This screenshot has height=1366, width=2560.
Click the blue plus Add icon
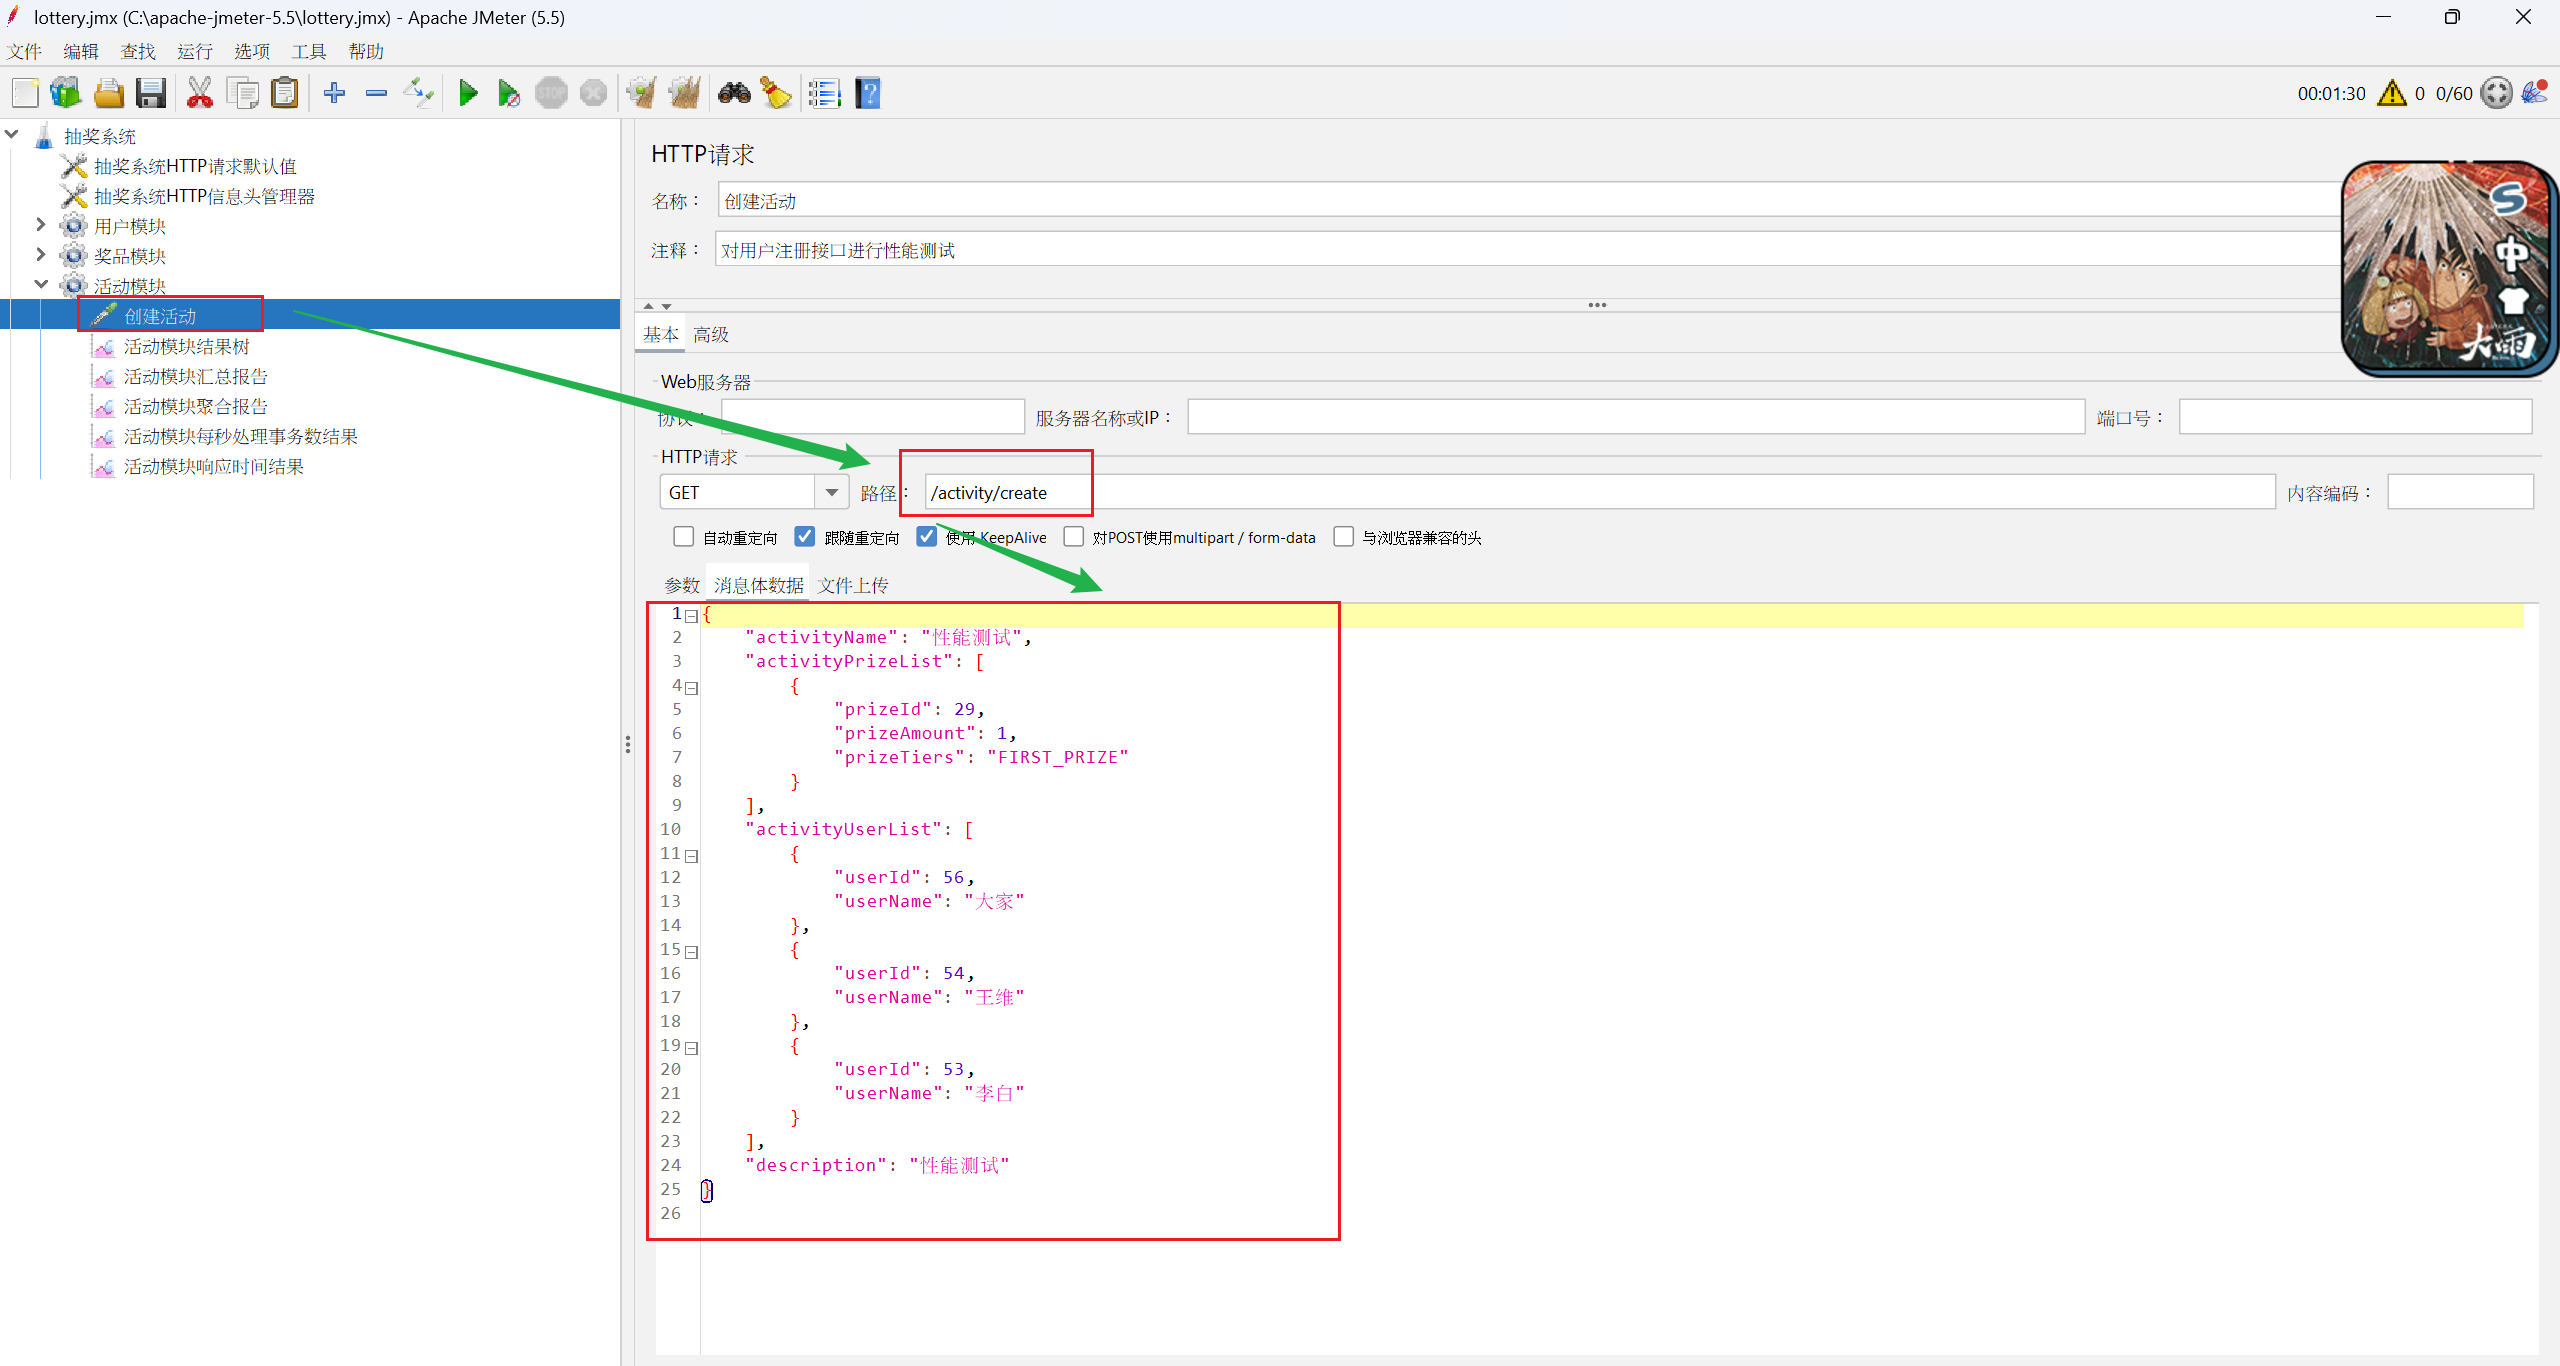pyautogui.click(x=334, y=94)
